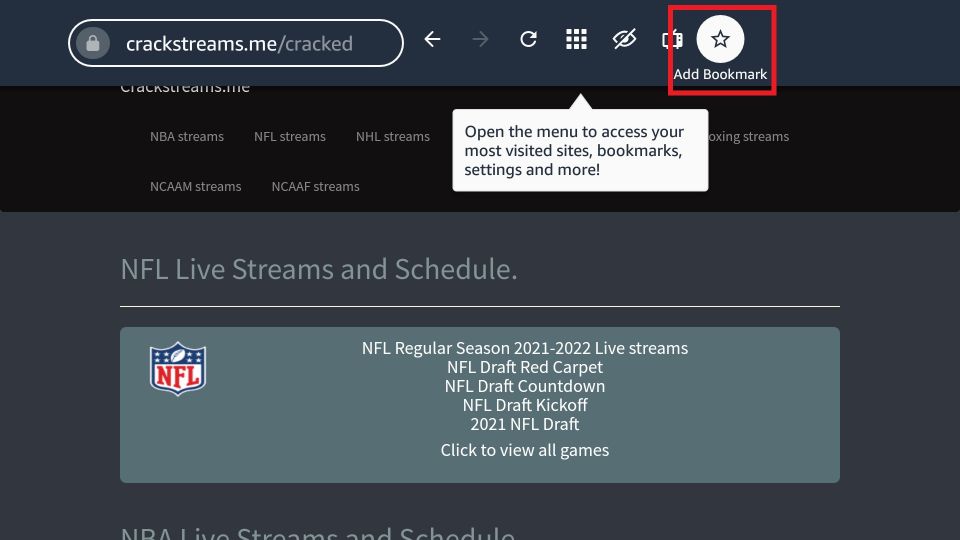This screenshot has width=960, height=540.
Task: Add a bookmark with the star button
Action: pyautogui.click(x=721, y=39)
